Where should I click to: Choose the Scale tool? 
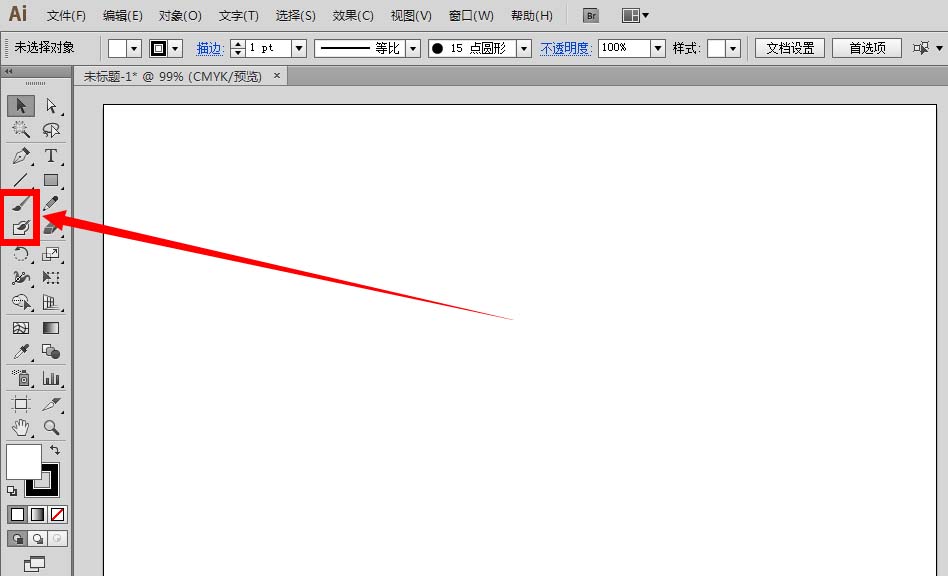pos(51,254)
